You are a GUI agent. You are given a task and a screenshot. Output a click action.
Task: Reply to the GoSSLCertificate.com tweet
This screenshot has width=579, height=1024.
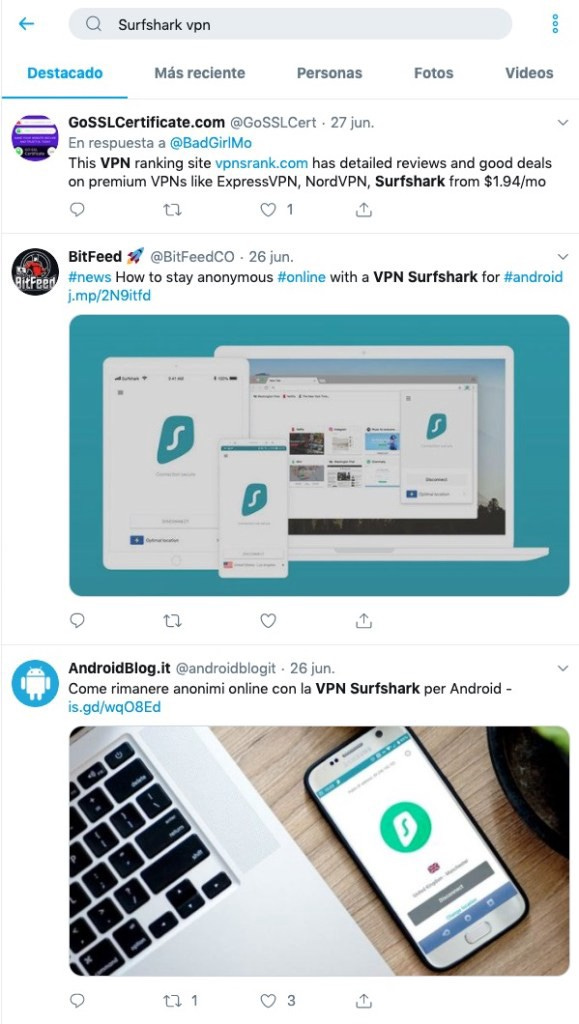coord(77,210)
